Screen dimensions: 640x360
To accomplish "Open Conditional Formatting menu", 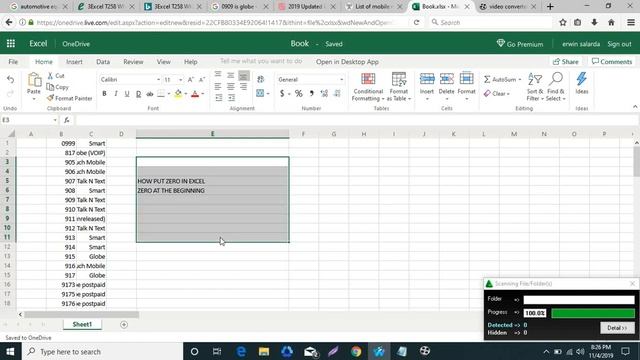I will coord(368,87).
